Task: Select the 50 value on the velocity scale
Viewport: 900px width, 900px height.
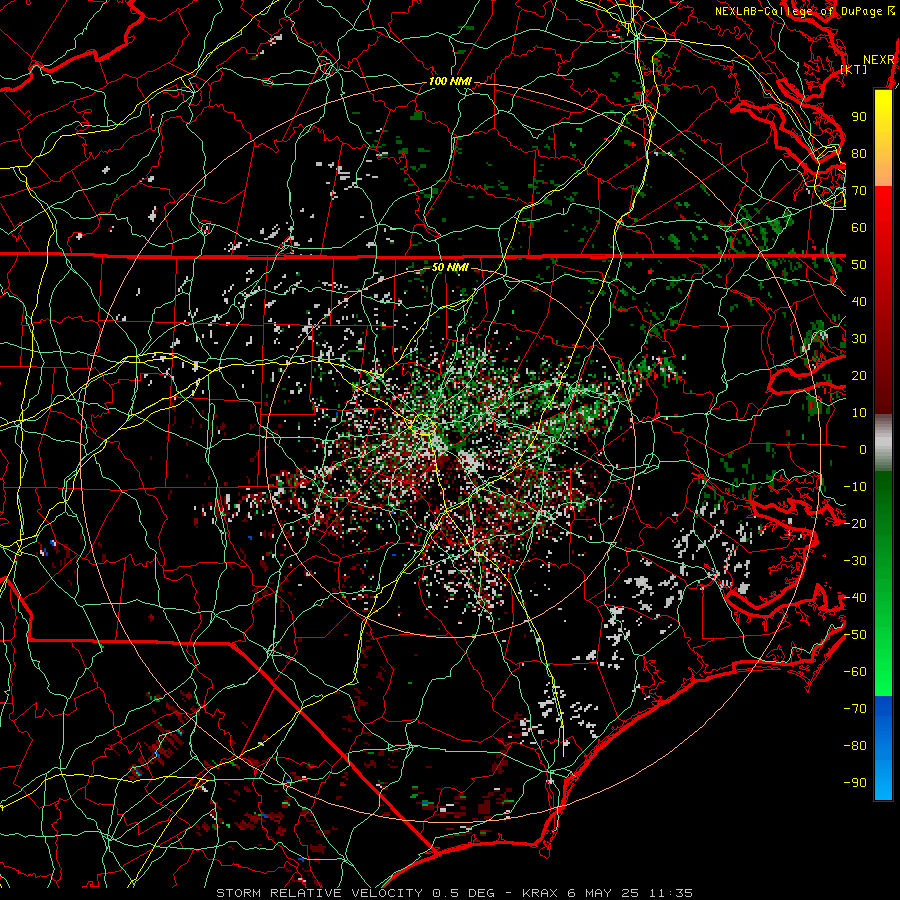Action: pyautogui.click(x=859, y=265)
